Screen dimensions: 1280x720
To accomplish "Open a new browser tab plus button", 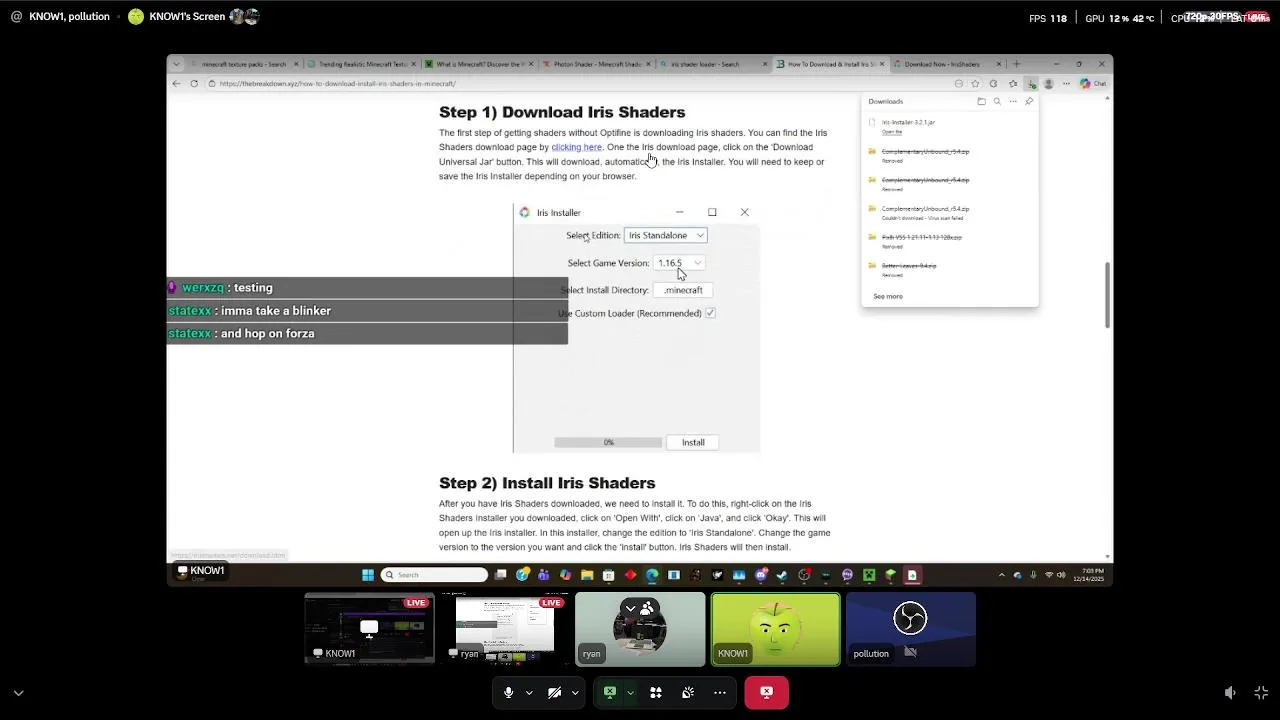I will tap(1017, 64).
